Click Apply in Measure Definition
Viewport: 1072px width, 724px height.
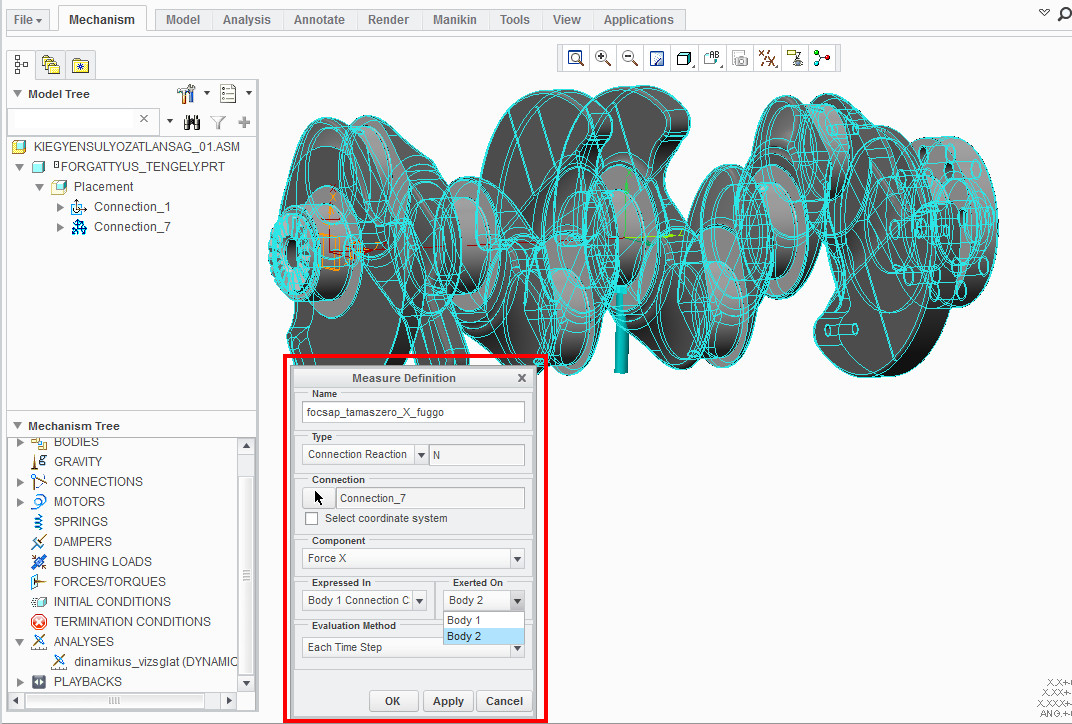point(448,701)
